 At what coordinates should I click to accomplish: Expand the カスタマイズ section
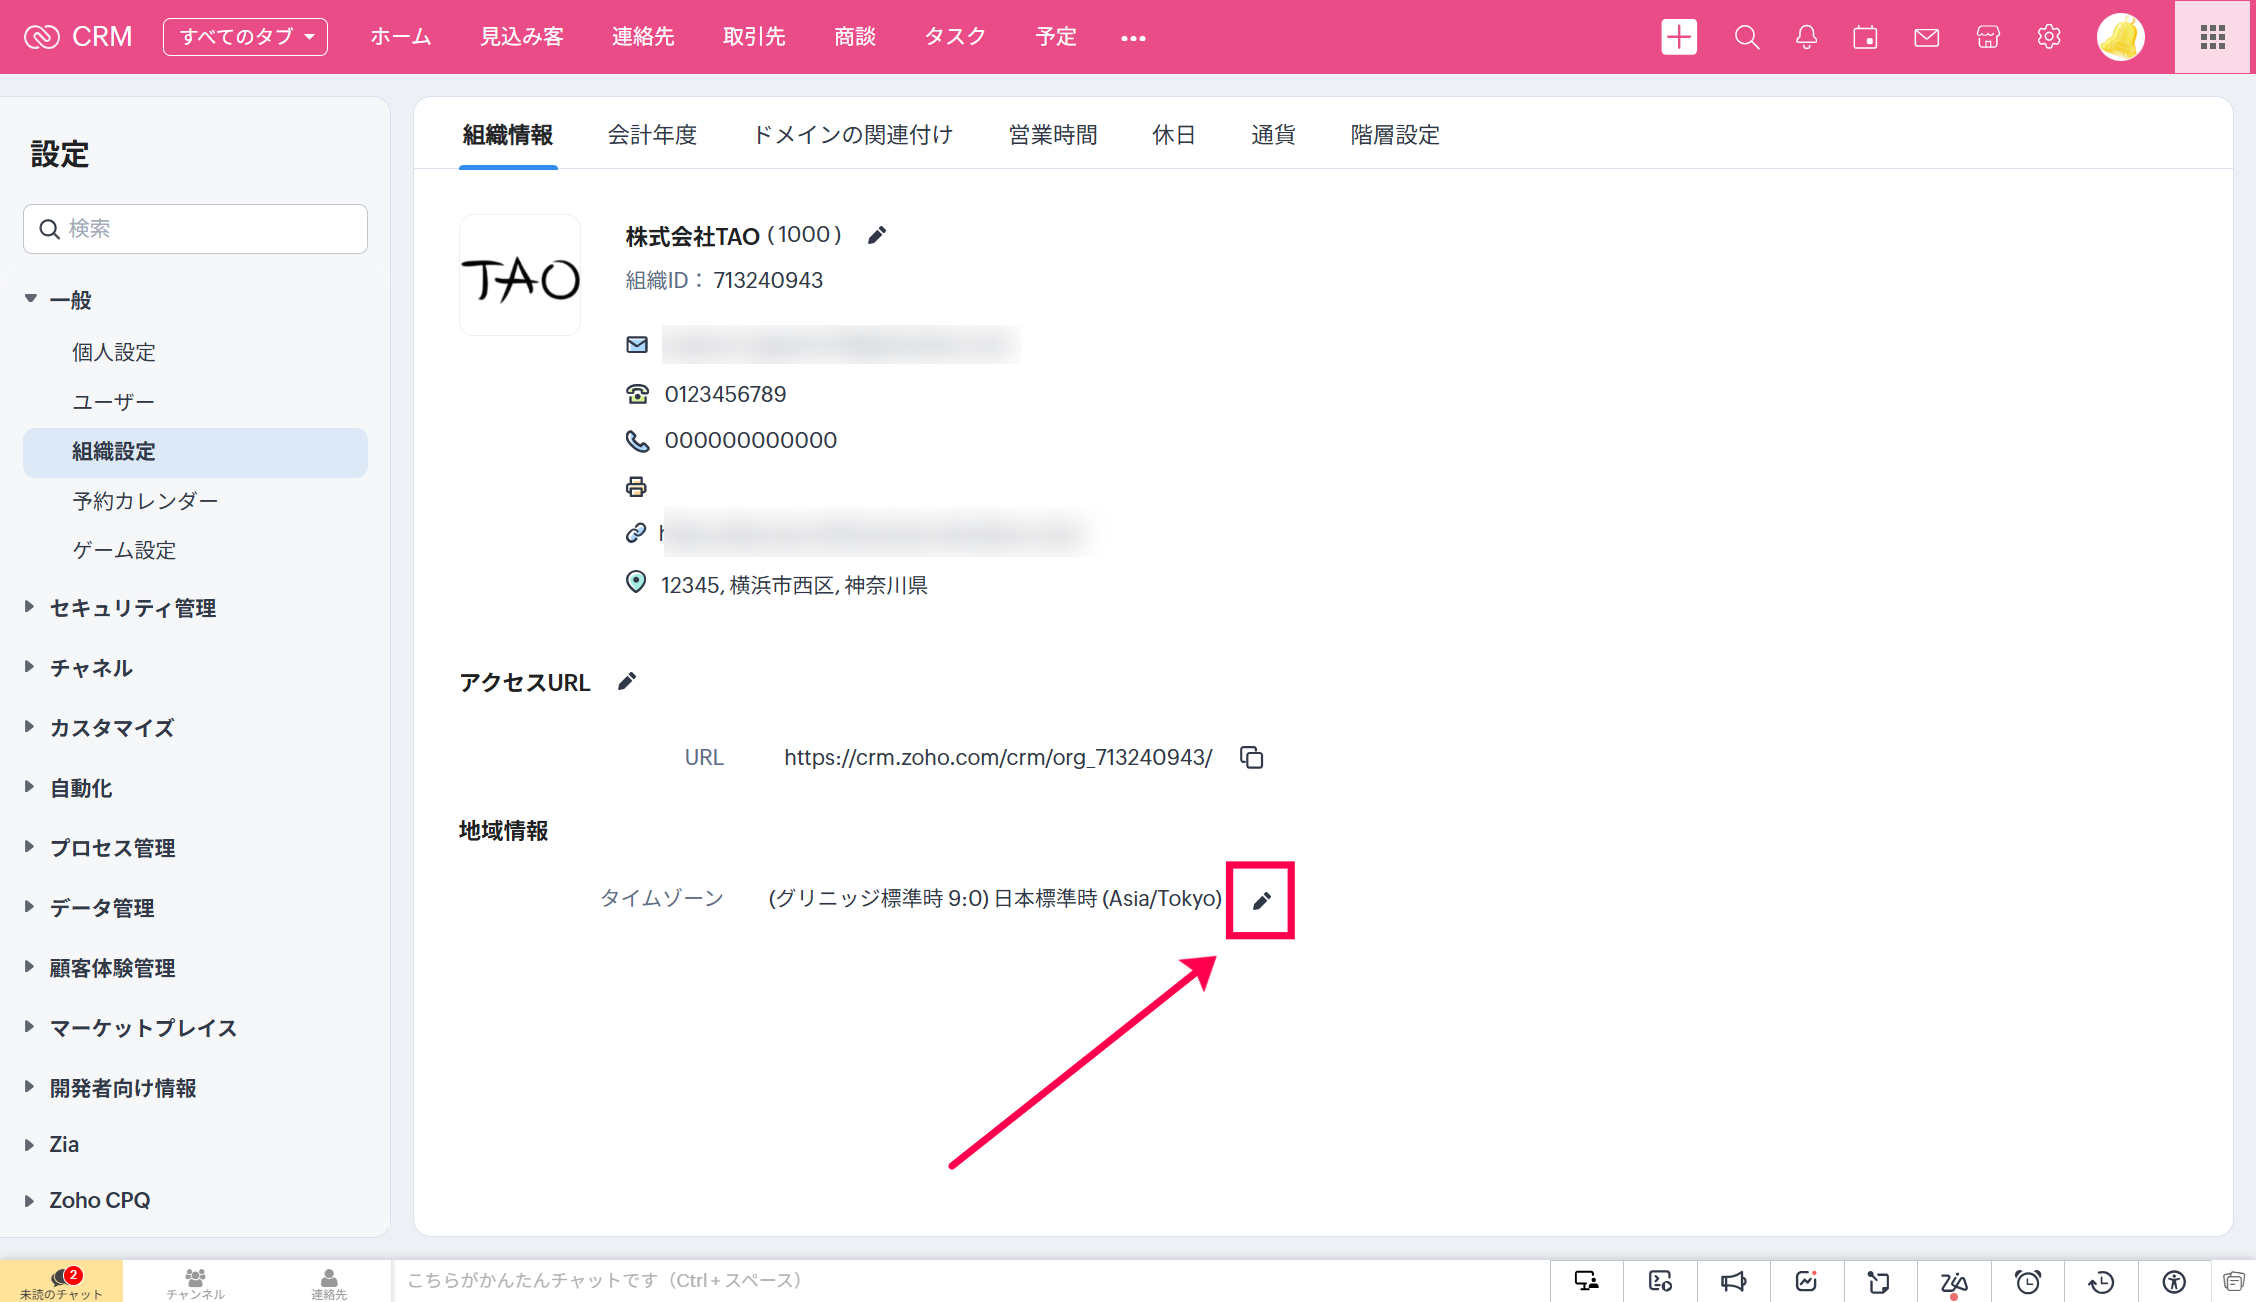[x=111, y=727]
